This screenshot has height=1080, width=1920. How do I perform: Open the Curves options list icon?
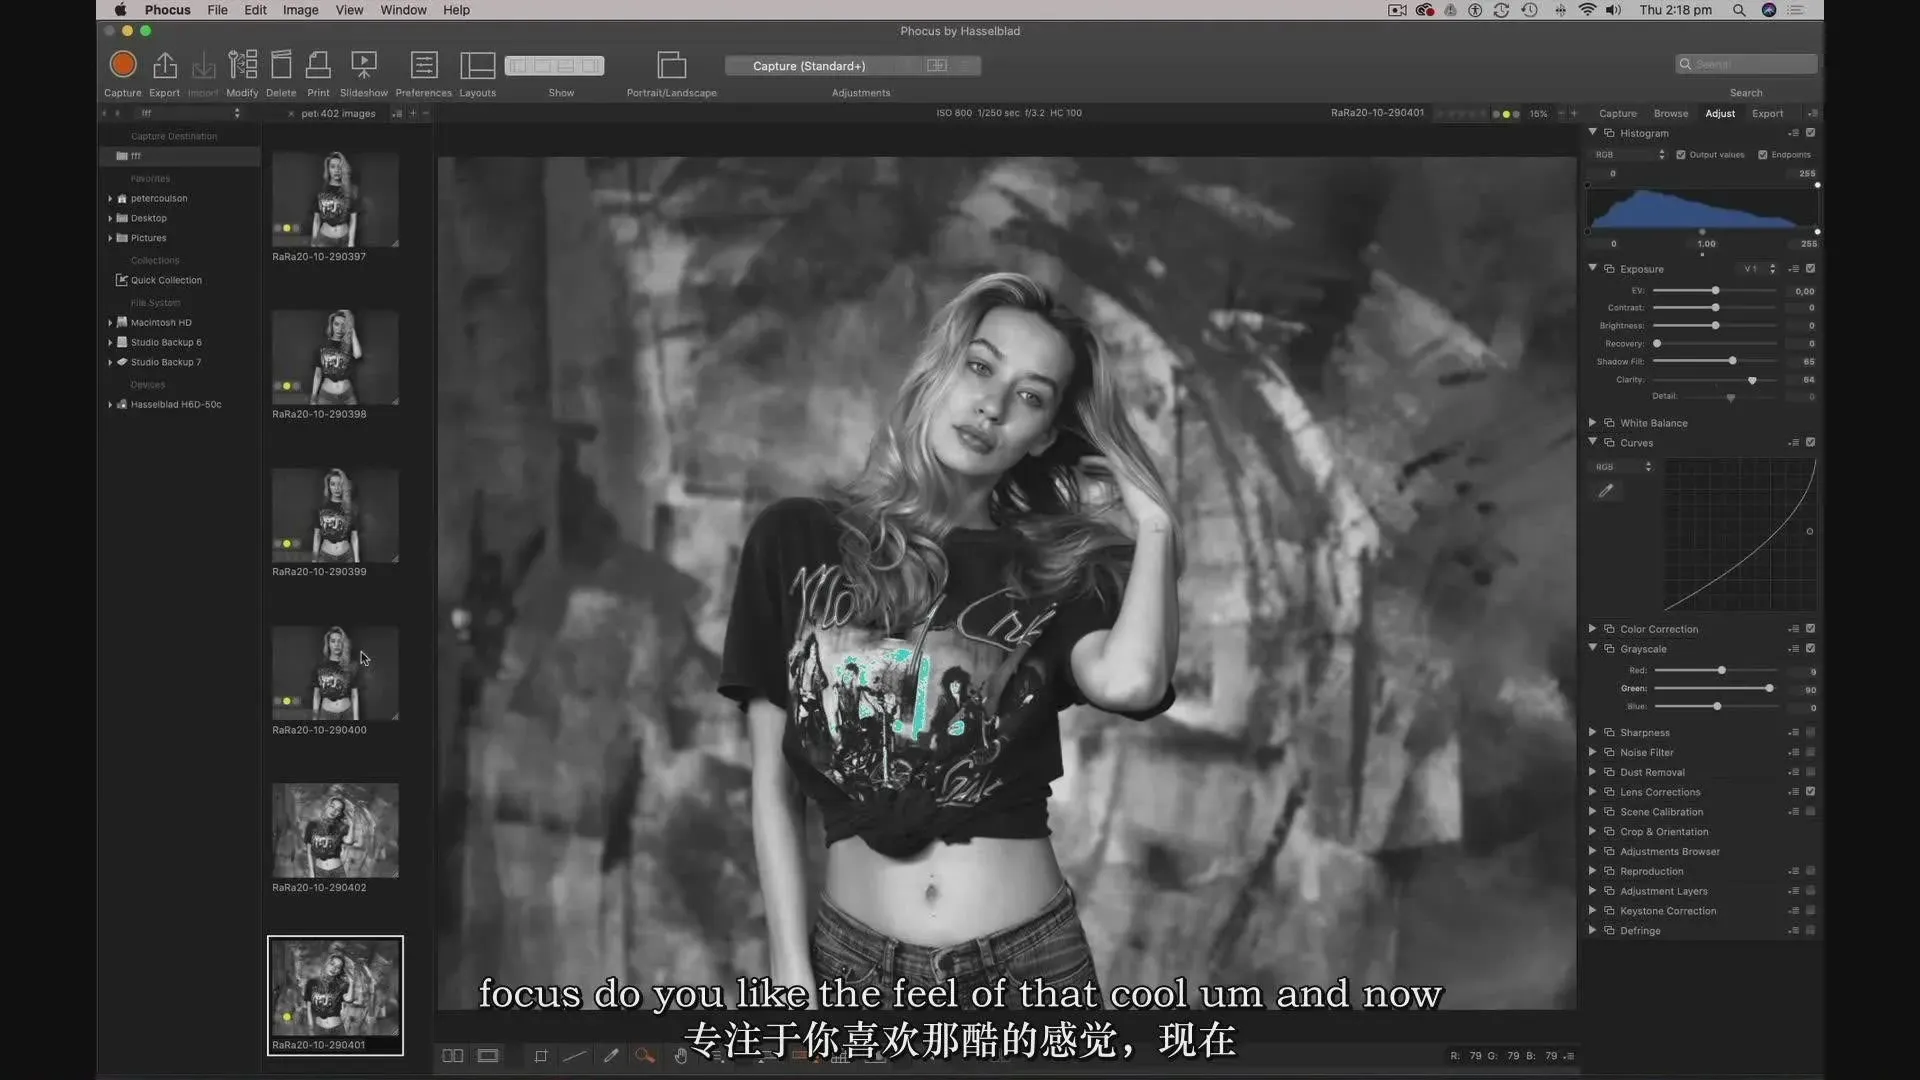click(x=1794, y=443)
